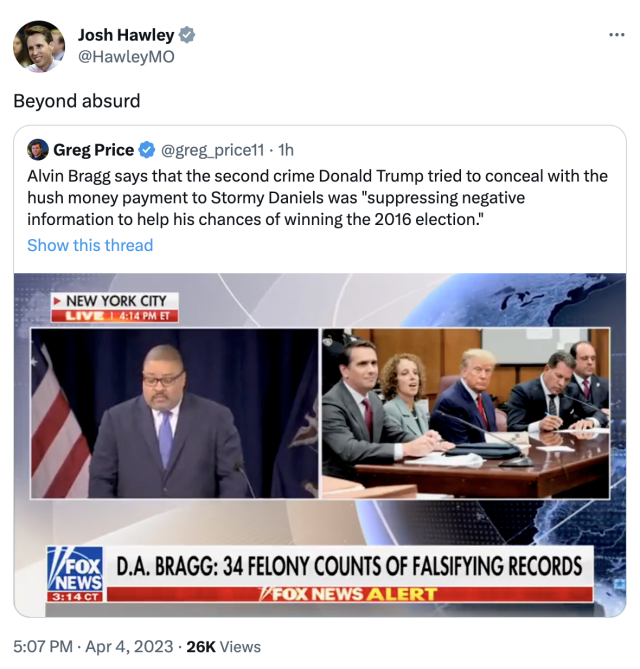Open the tweet's three-dot more menu
The height and width of the screenshot is (669, 640).
(617, 35)
